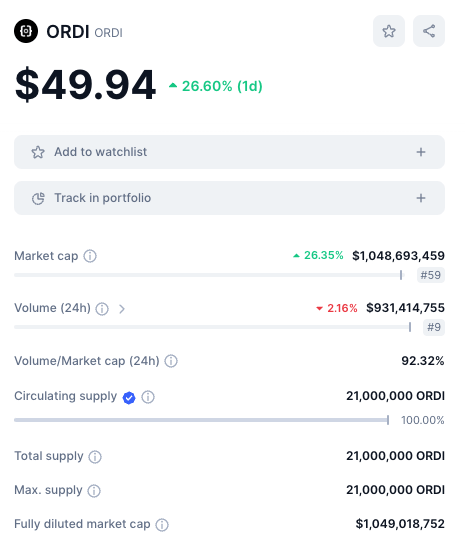Click the star favorite icon button
Screen dimensions: 465x552
pyautogui.click(x=389, y=31)
